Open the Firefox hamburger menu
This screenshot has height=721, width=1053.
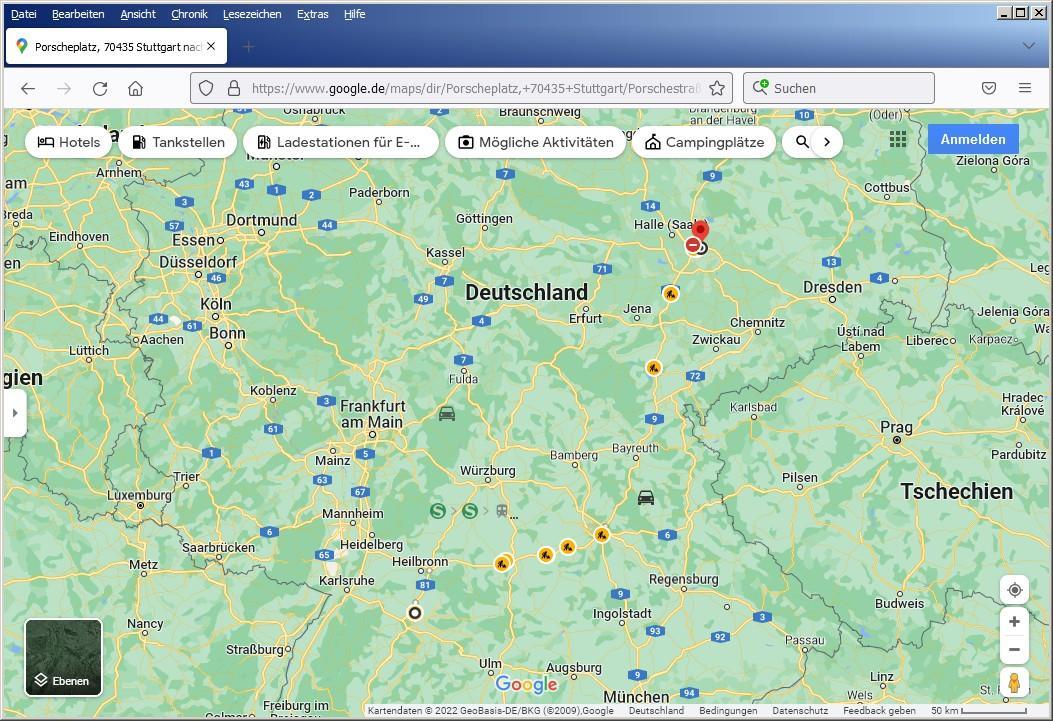pyautogui.click(x=1025, y=88)
